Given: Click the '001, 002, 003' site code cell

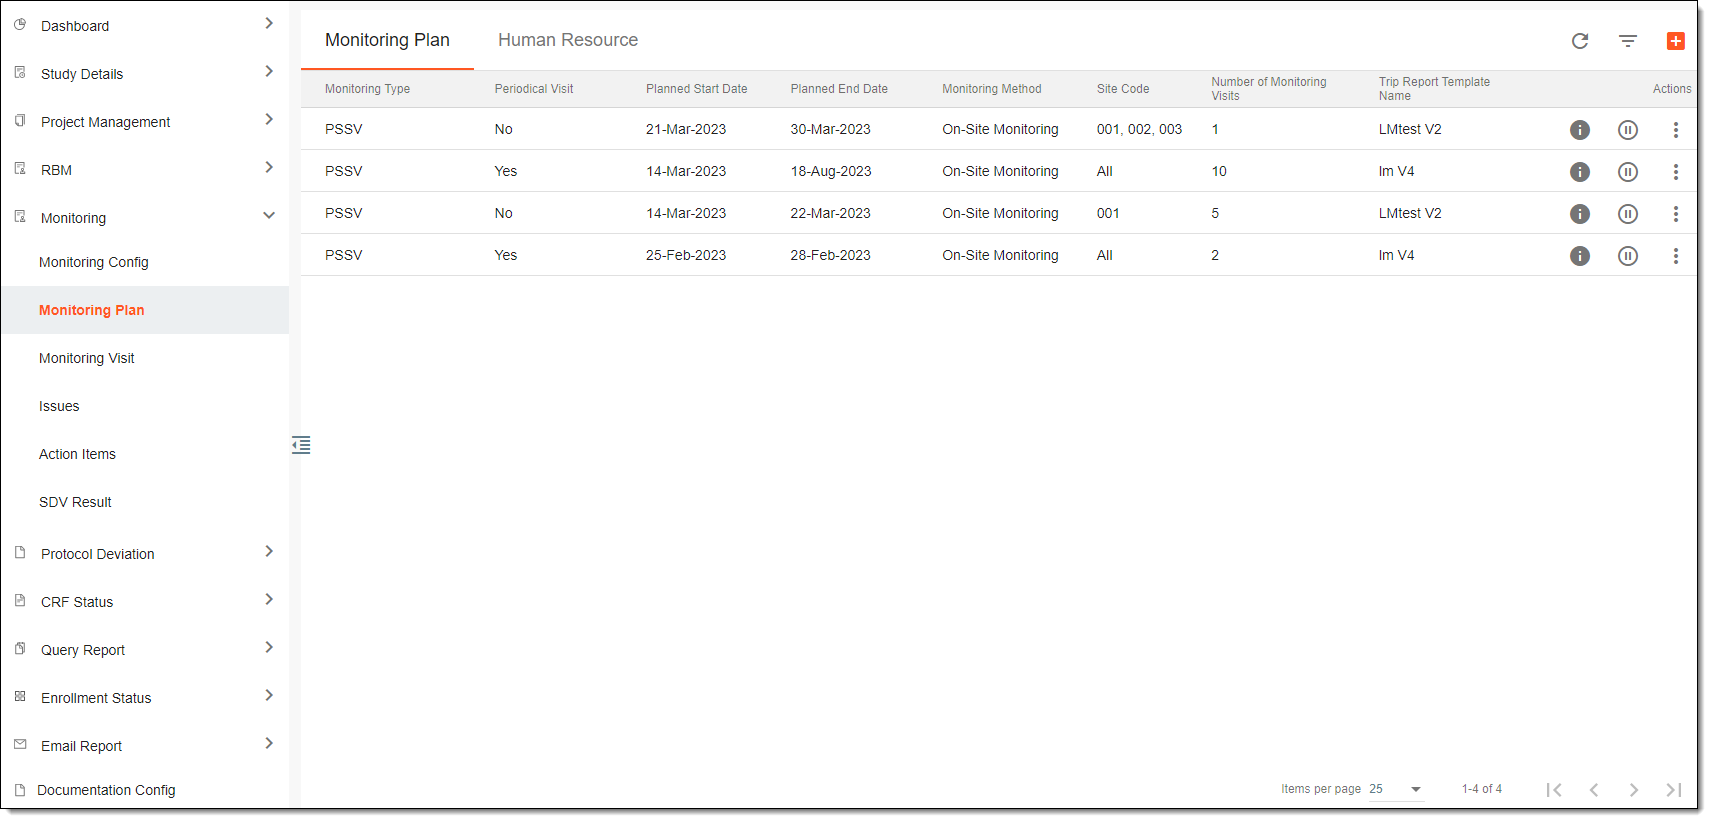Looking at the screenshot, I should (1139, 129).
